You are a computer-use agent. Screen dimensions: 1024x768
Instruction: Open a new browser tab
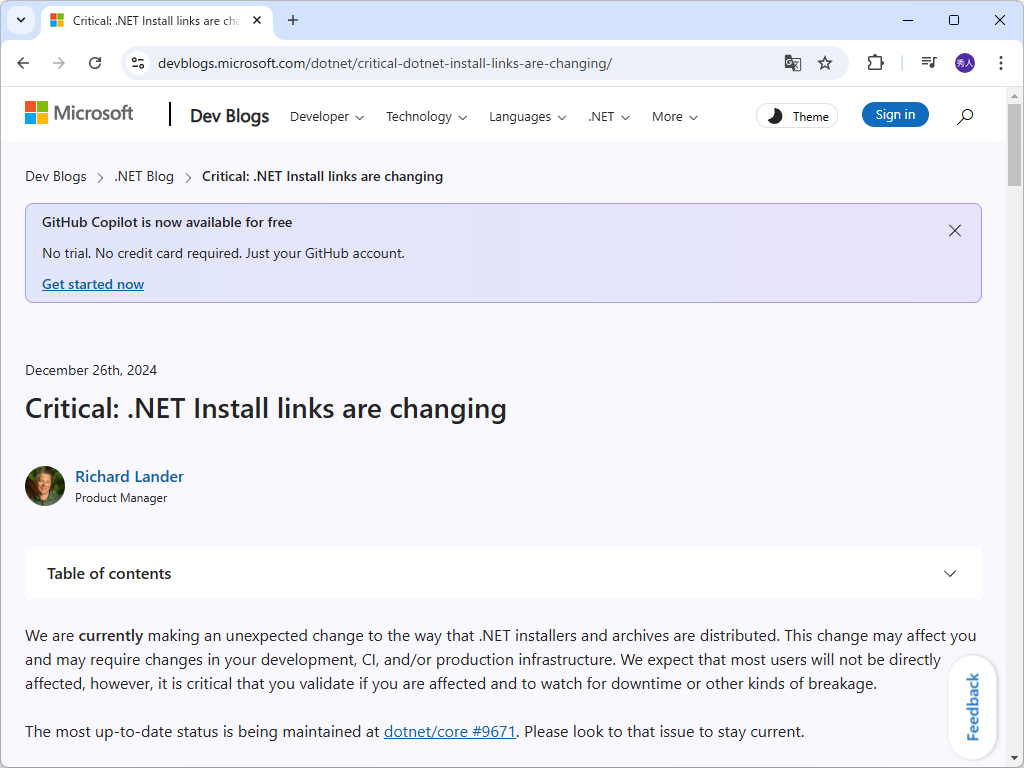tap(293, 20)
